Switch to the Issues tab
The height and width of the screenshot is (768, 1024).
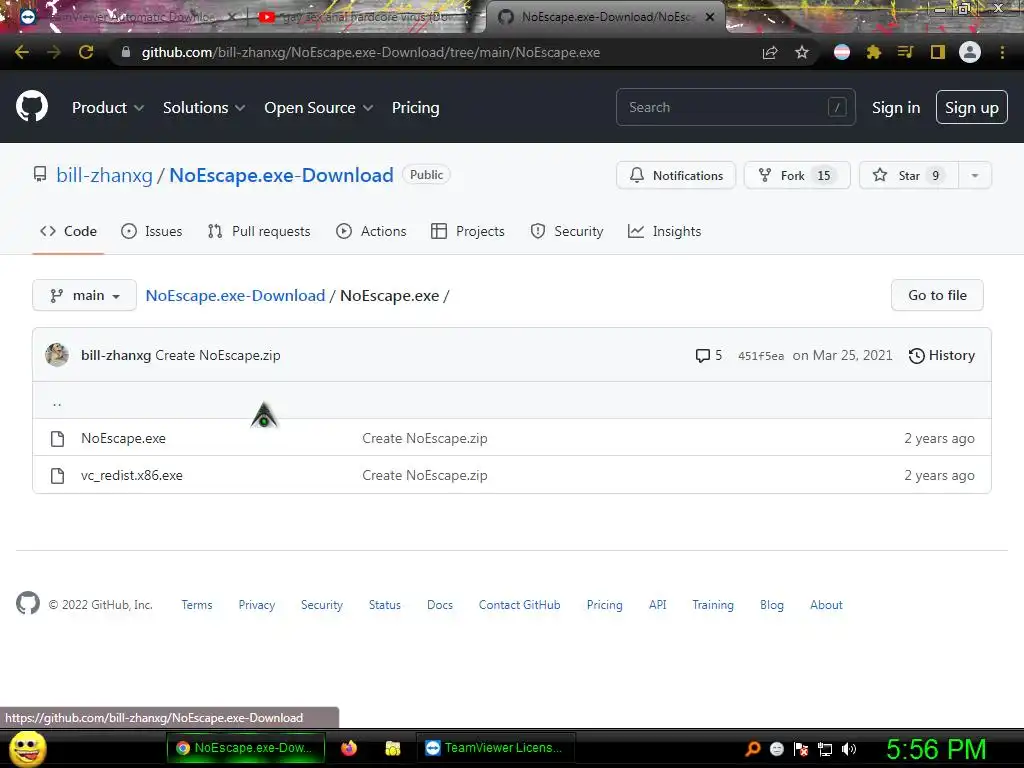pos(152,231)
